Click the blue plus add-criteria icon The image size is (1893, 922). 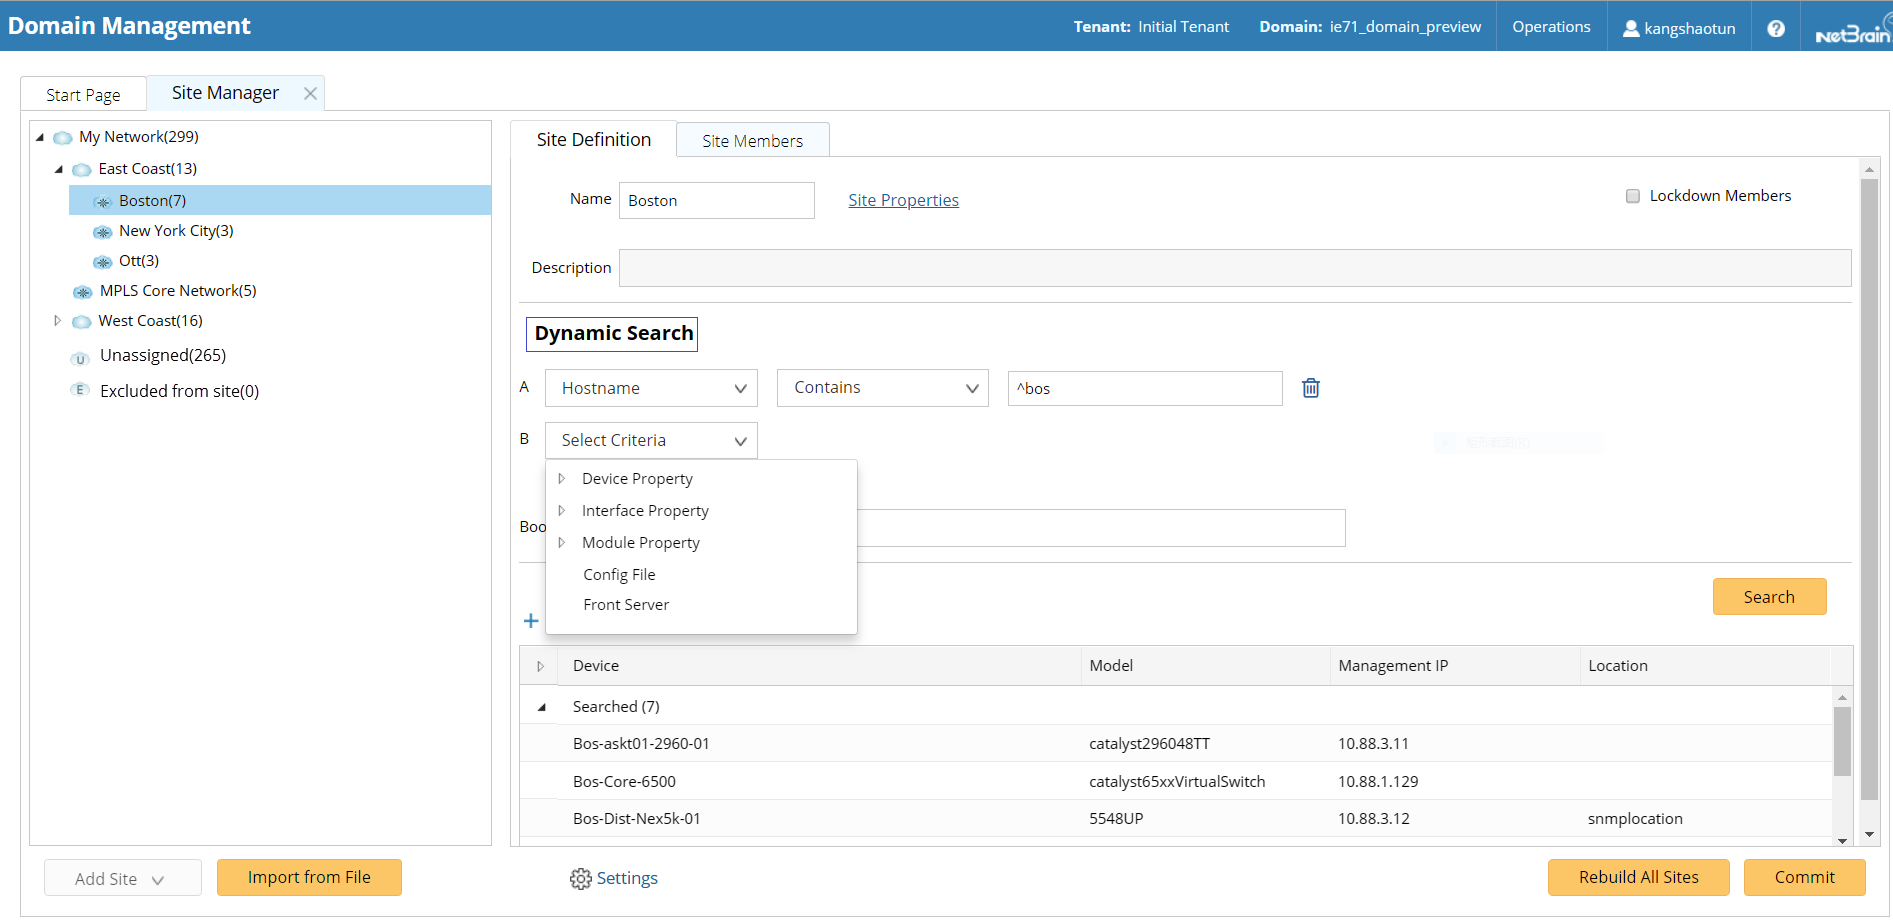click(531, 621)
